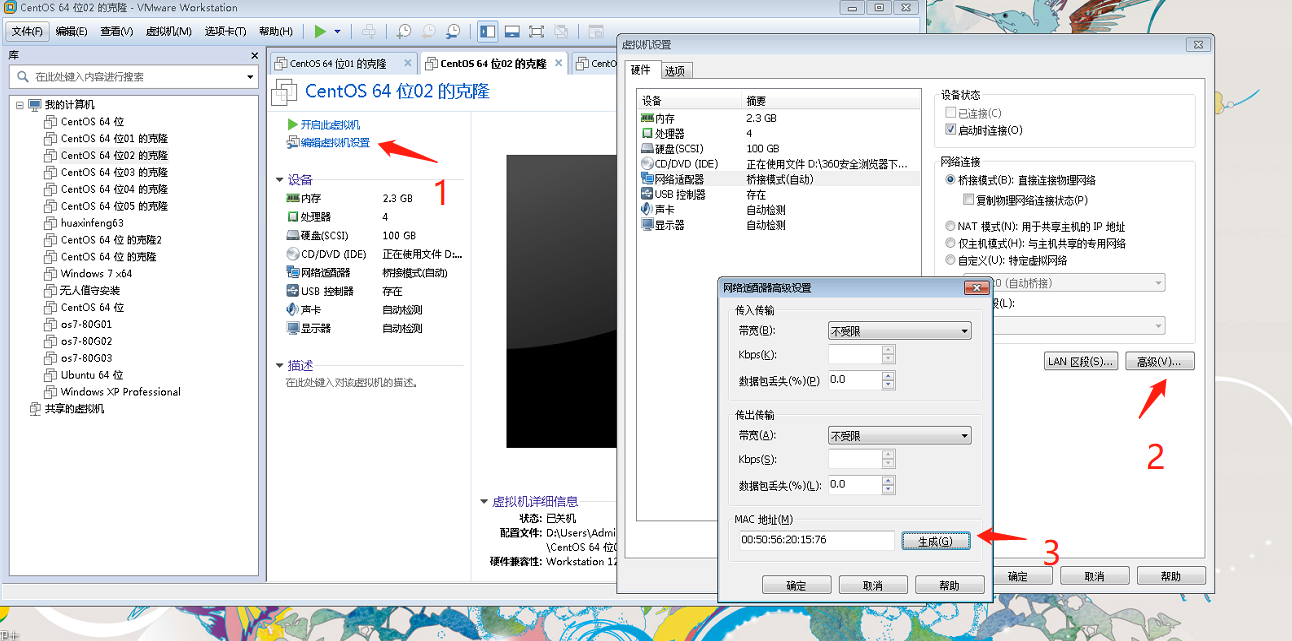Click incoming 数据包丢失(%)(P) spinner arrows
This screenshot has width=1292, height=641.
[888, 380]
